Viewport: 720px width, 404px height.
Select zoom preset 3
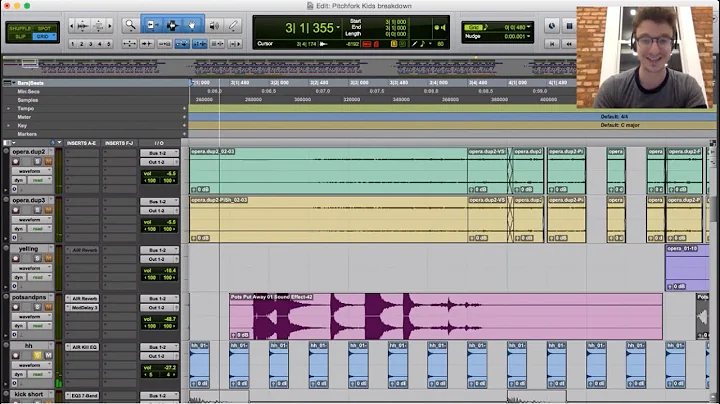tap(90, 44)
